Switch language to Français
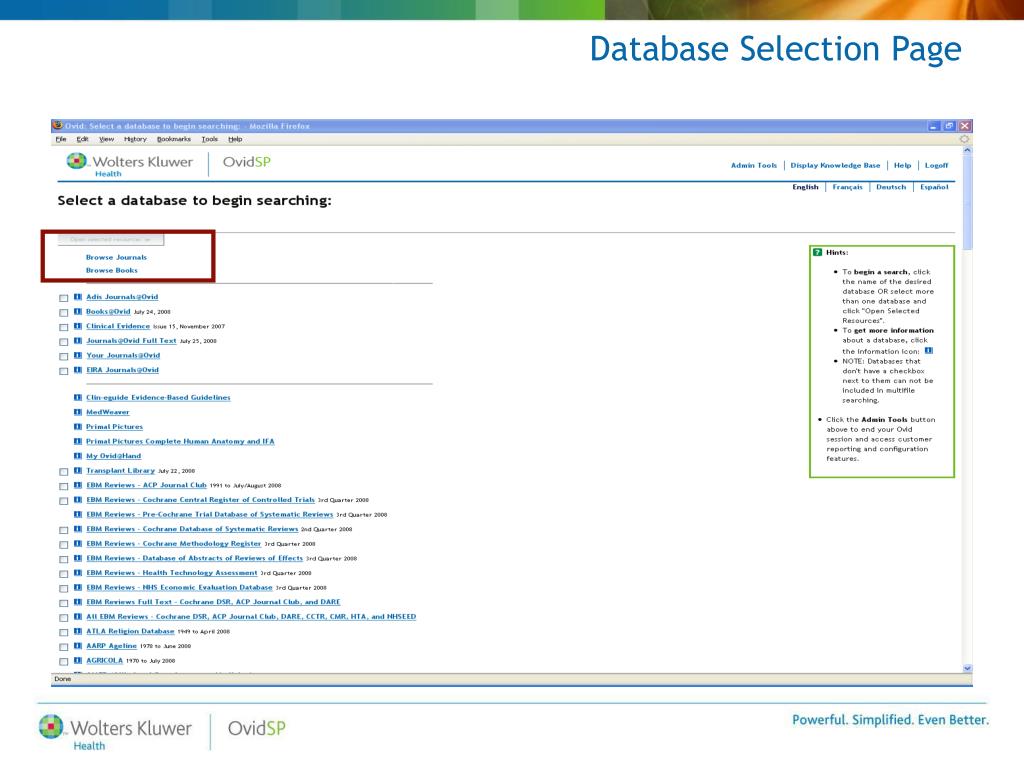Image resolution: width=1024 pixels, height=768 pixels. (847, 187)
